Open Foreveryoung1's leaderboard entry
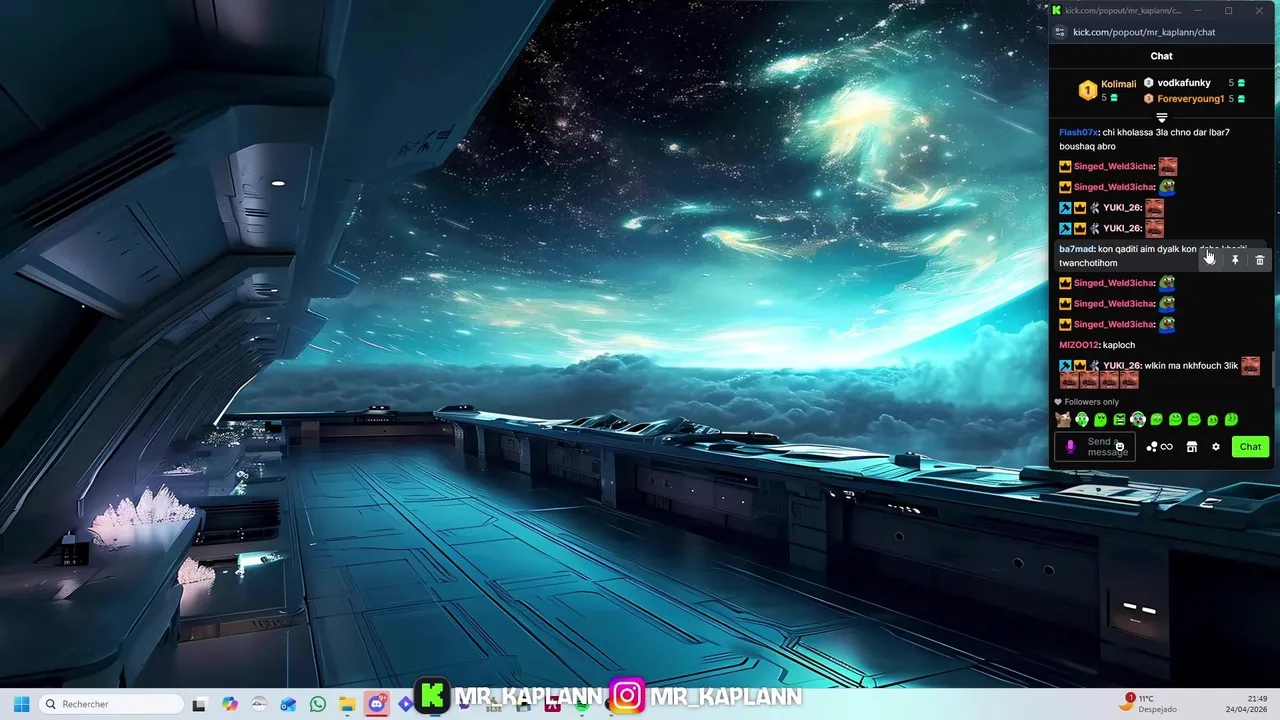This screenshot has height=720, width=1280. pos(1190,99)
